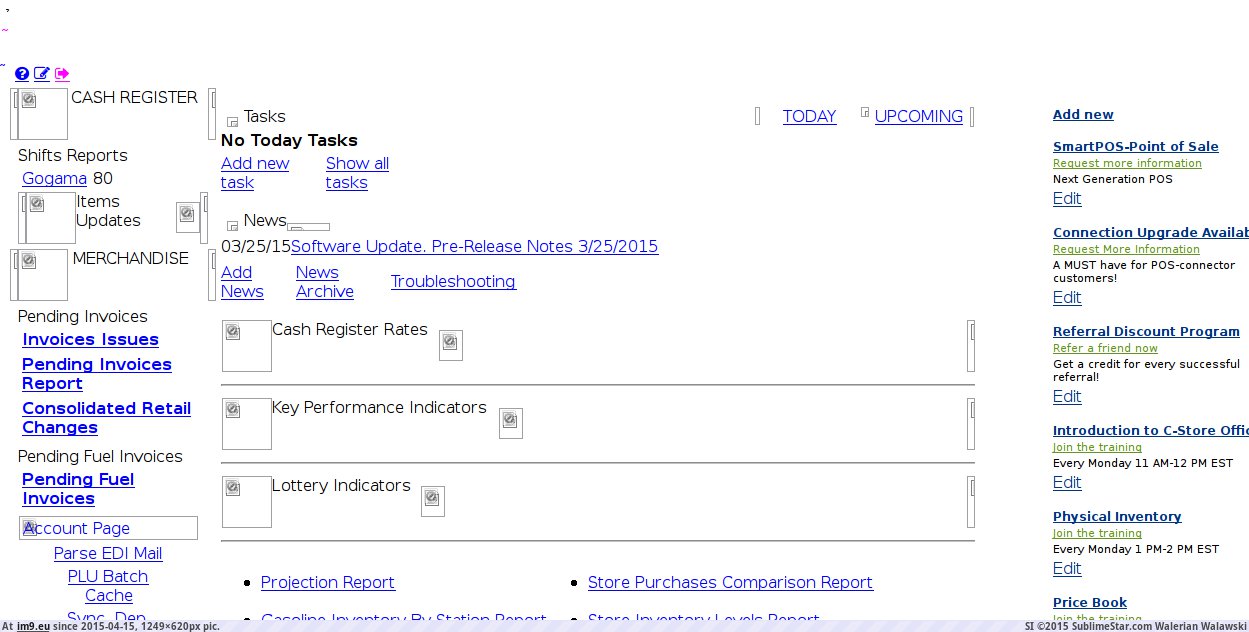Click the icon right of Lottery Indicators
The height and width of the screenshot is (632, 1249).
432,501
